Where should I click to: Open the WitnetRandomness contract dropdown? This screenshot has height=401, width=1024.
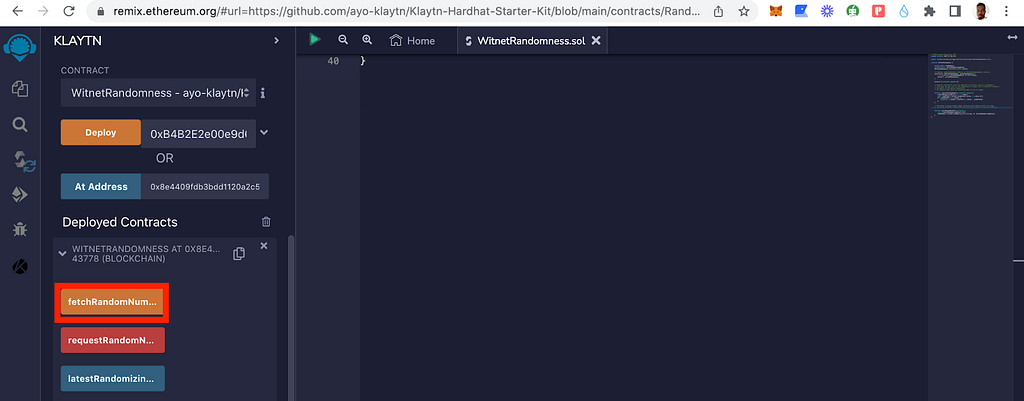pos(157,93)
